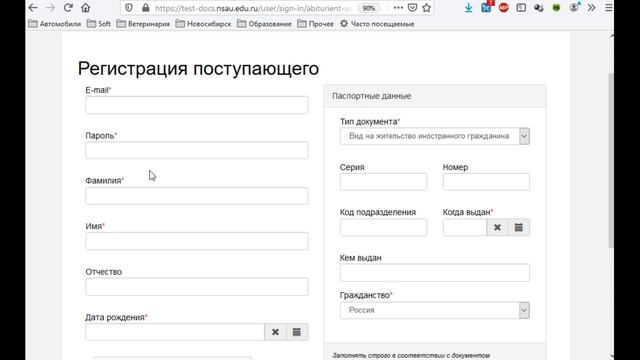Viewport: 640px width, 360px height.
Task: Show more toolbar tools chevron
Action: (591, 8)
